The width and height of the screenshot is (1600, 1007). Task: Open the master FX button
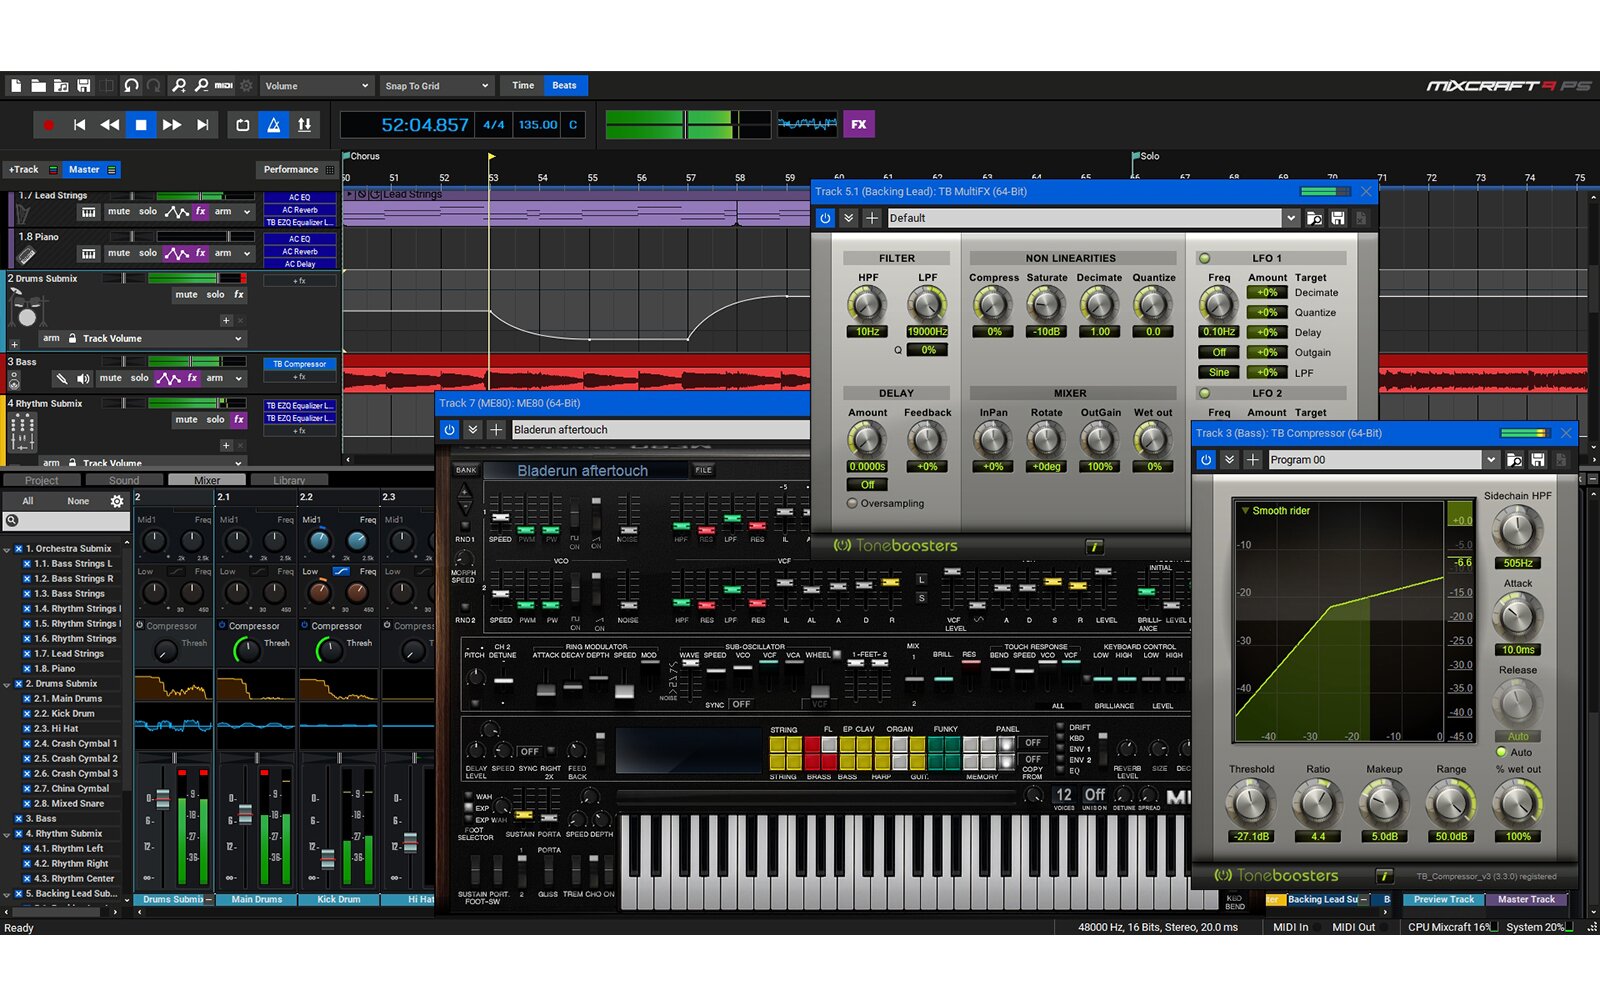pyautogui.click(x=859, y=124)
